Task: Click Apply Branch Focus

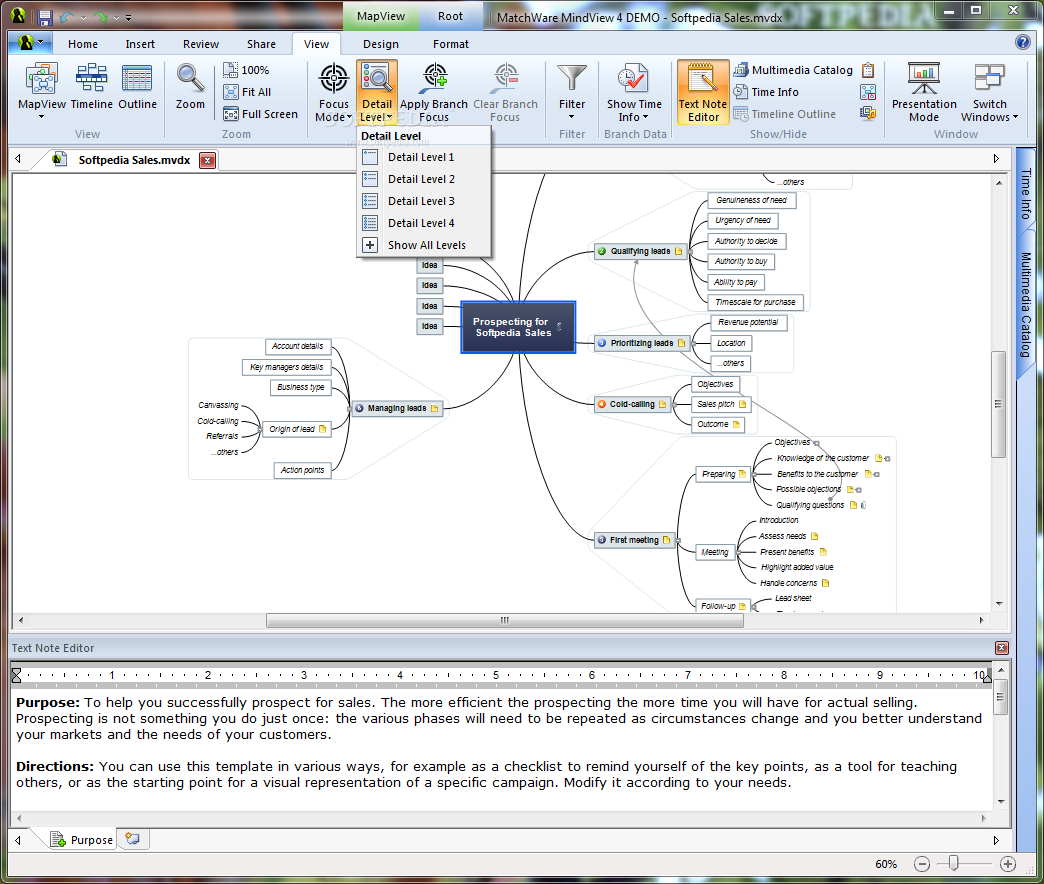Action: pos(433,93)
